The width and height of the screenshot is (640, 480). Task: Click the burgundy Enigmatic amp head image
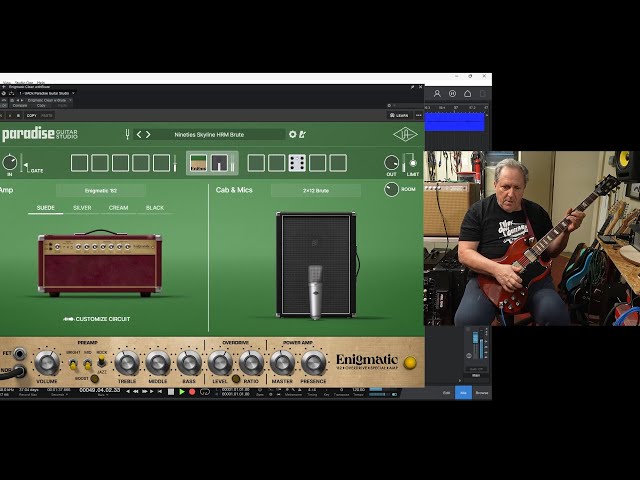(100, 263)
